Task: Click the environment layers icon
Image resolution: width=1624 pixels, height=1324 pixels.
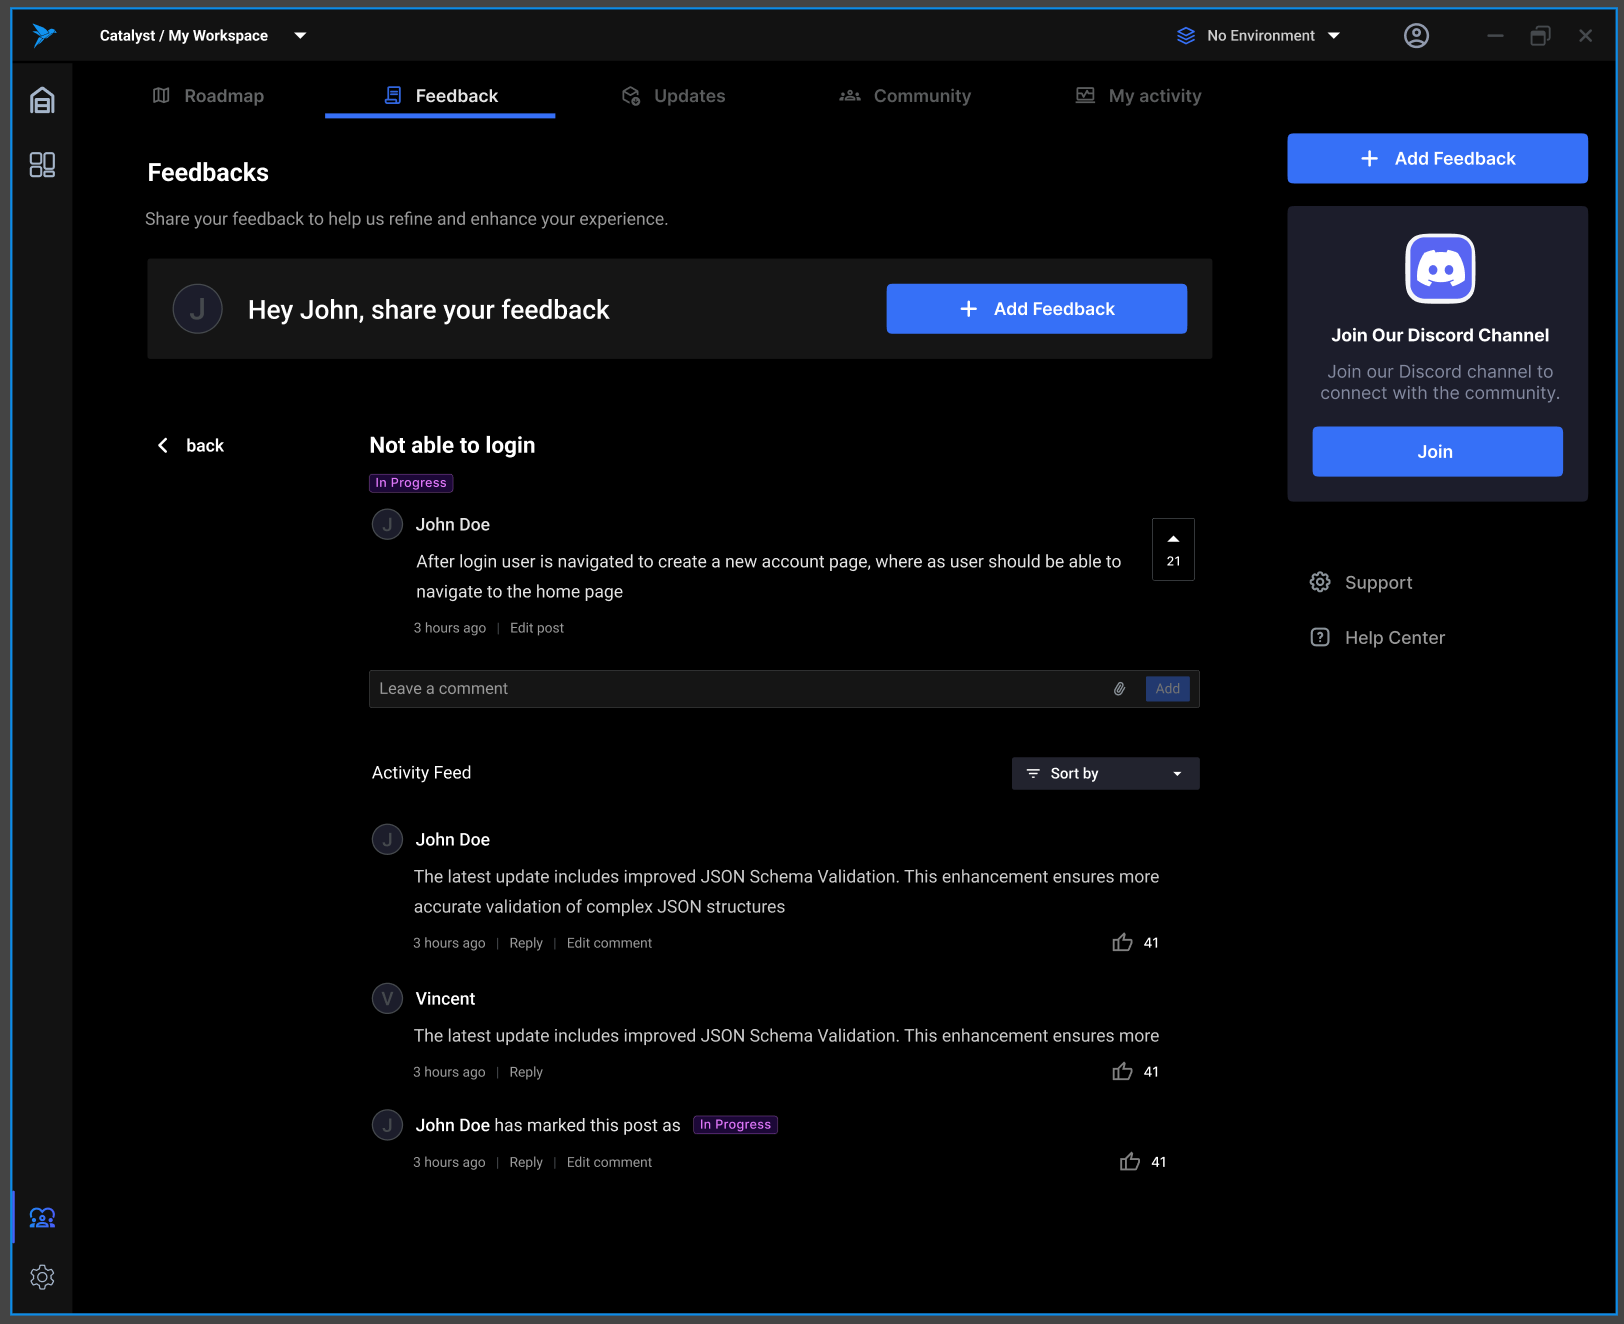Action: (x=1186, y=36)
